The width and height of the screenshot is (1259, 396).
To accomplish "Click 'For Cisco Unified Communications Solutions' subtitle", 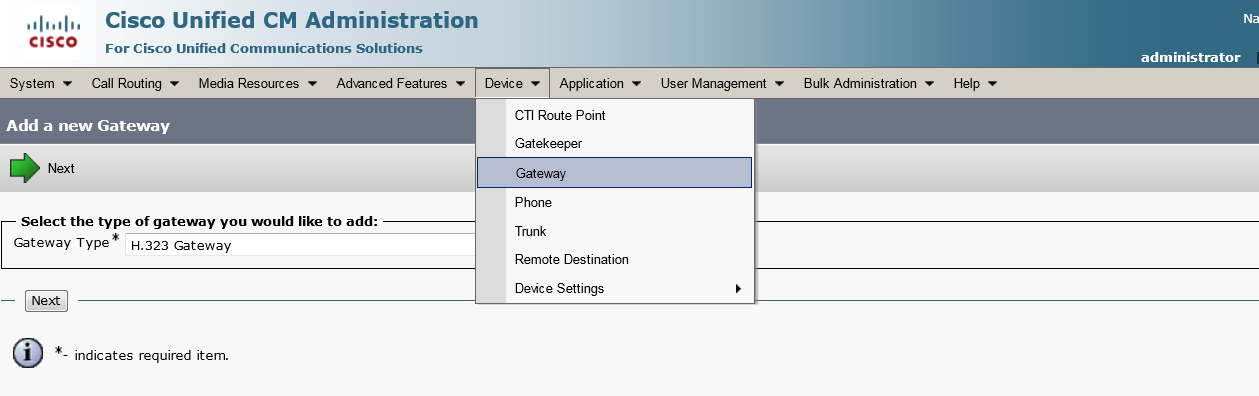I will [263, 48].
